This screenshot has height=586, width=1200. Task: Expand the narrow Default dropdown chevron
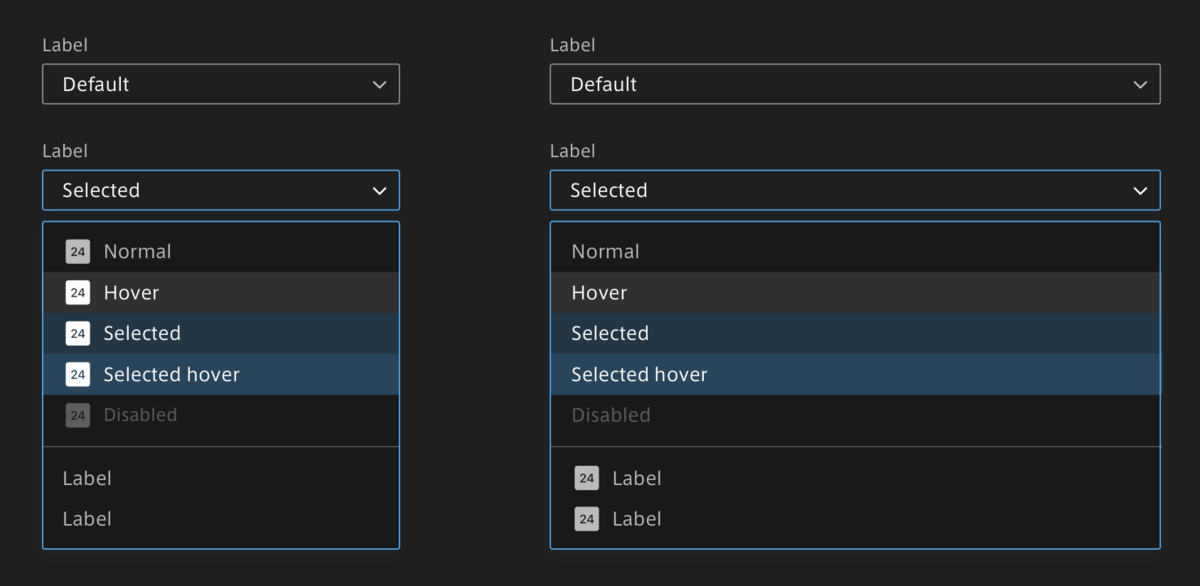pyautogui.click(x=379, y=85)
